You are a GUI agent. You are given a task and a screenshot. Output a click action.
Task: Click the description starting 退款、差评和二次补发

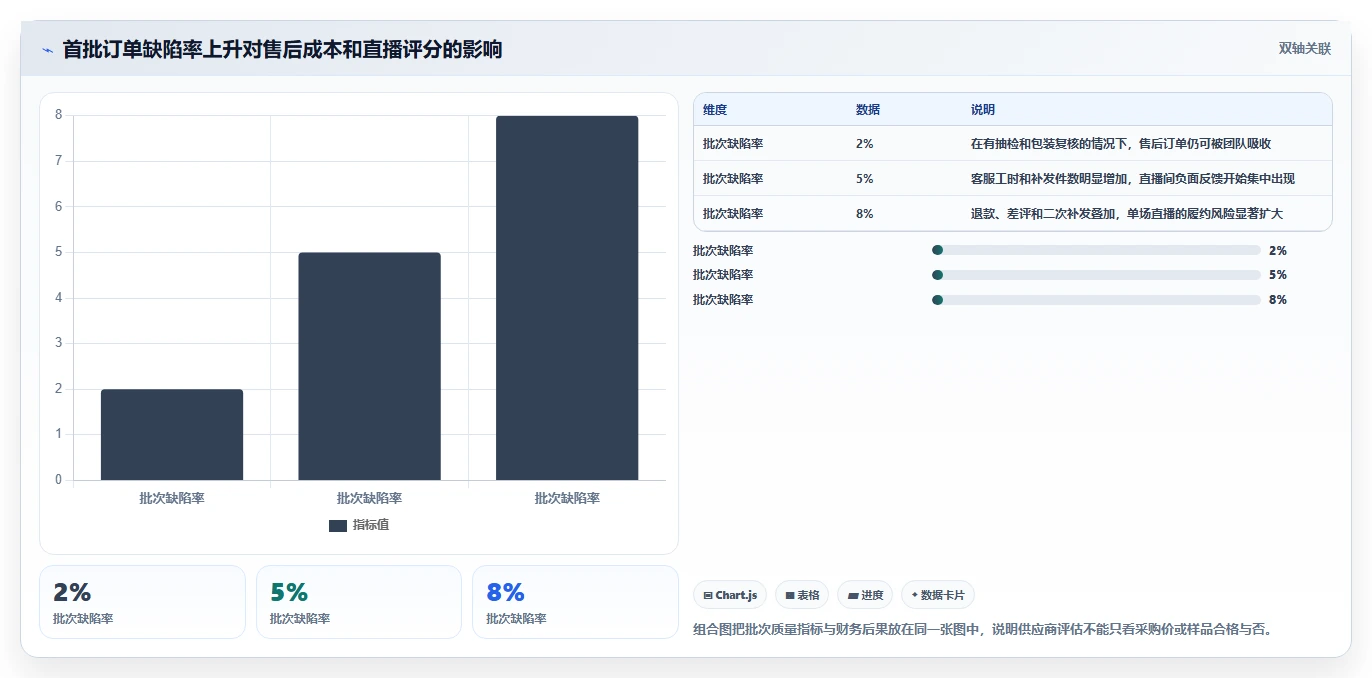click(1127, 214)
